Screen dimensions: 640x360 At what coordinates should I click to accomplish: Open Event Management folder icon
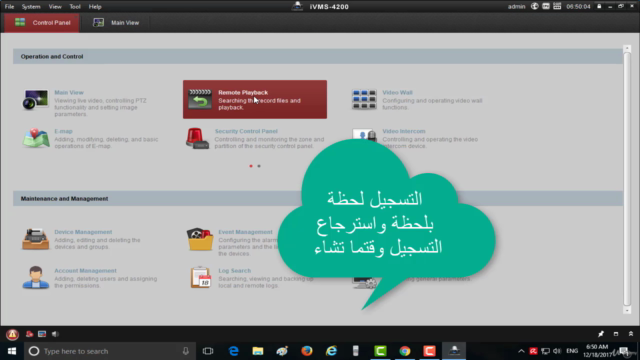point(200,239)
